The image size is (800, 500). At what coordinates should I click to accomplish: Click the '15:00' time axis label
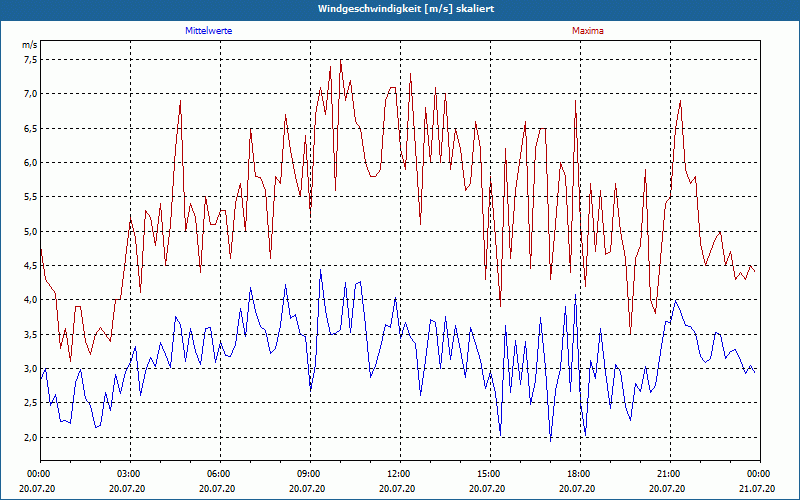[490, 474]
